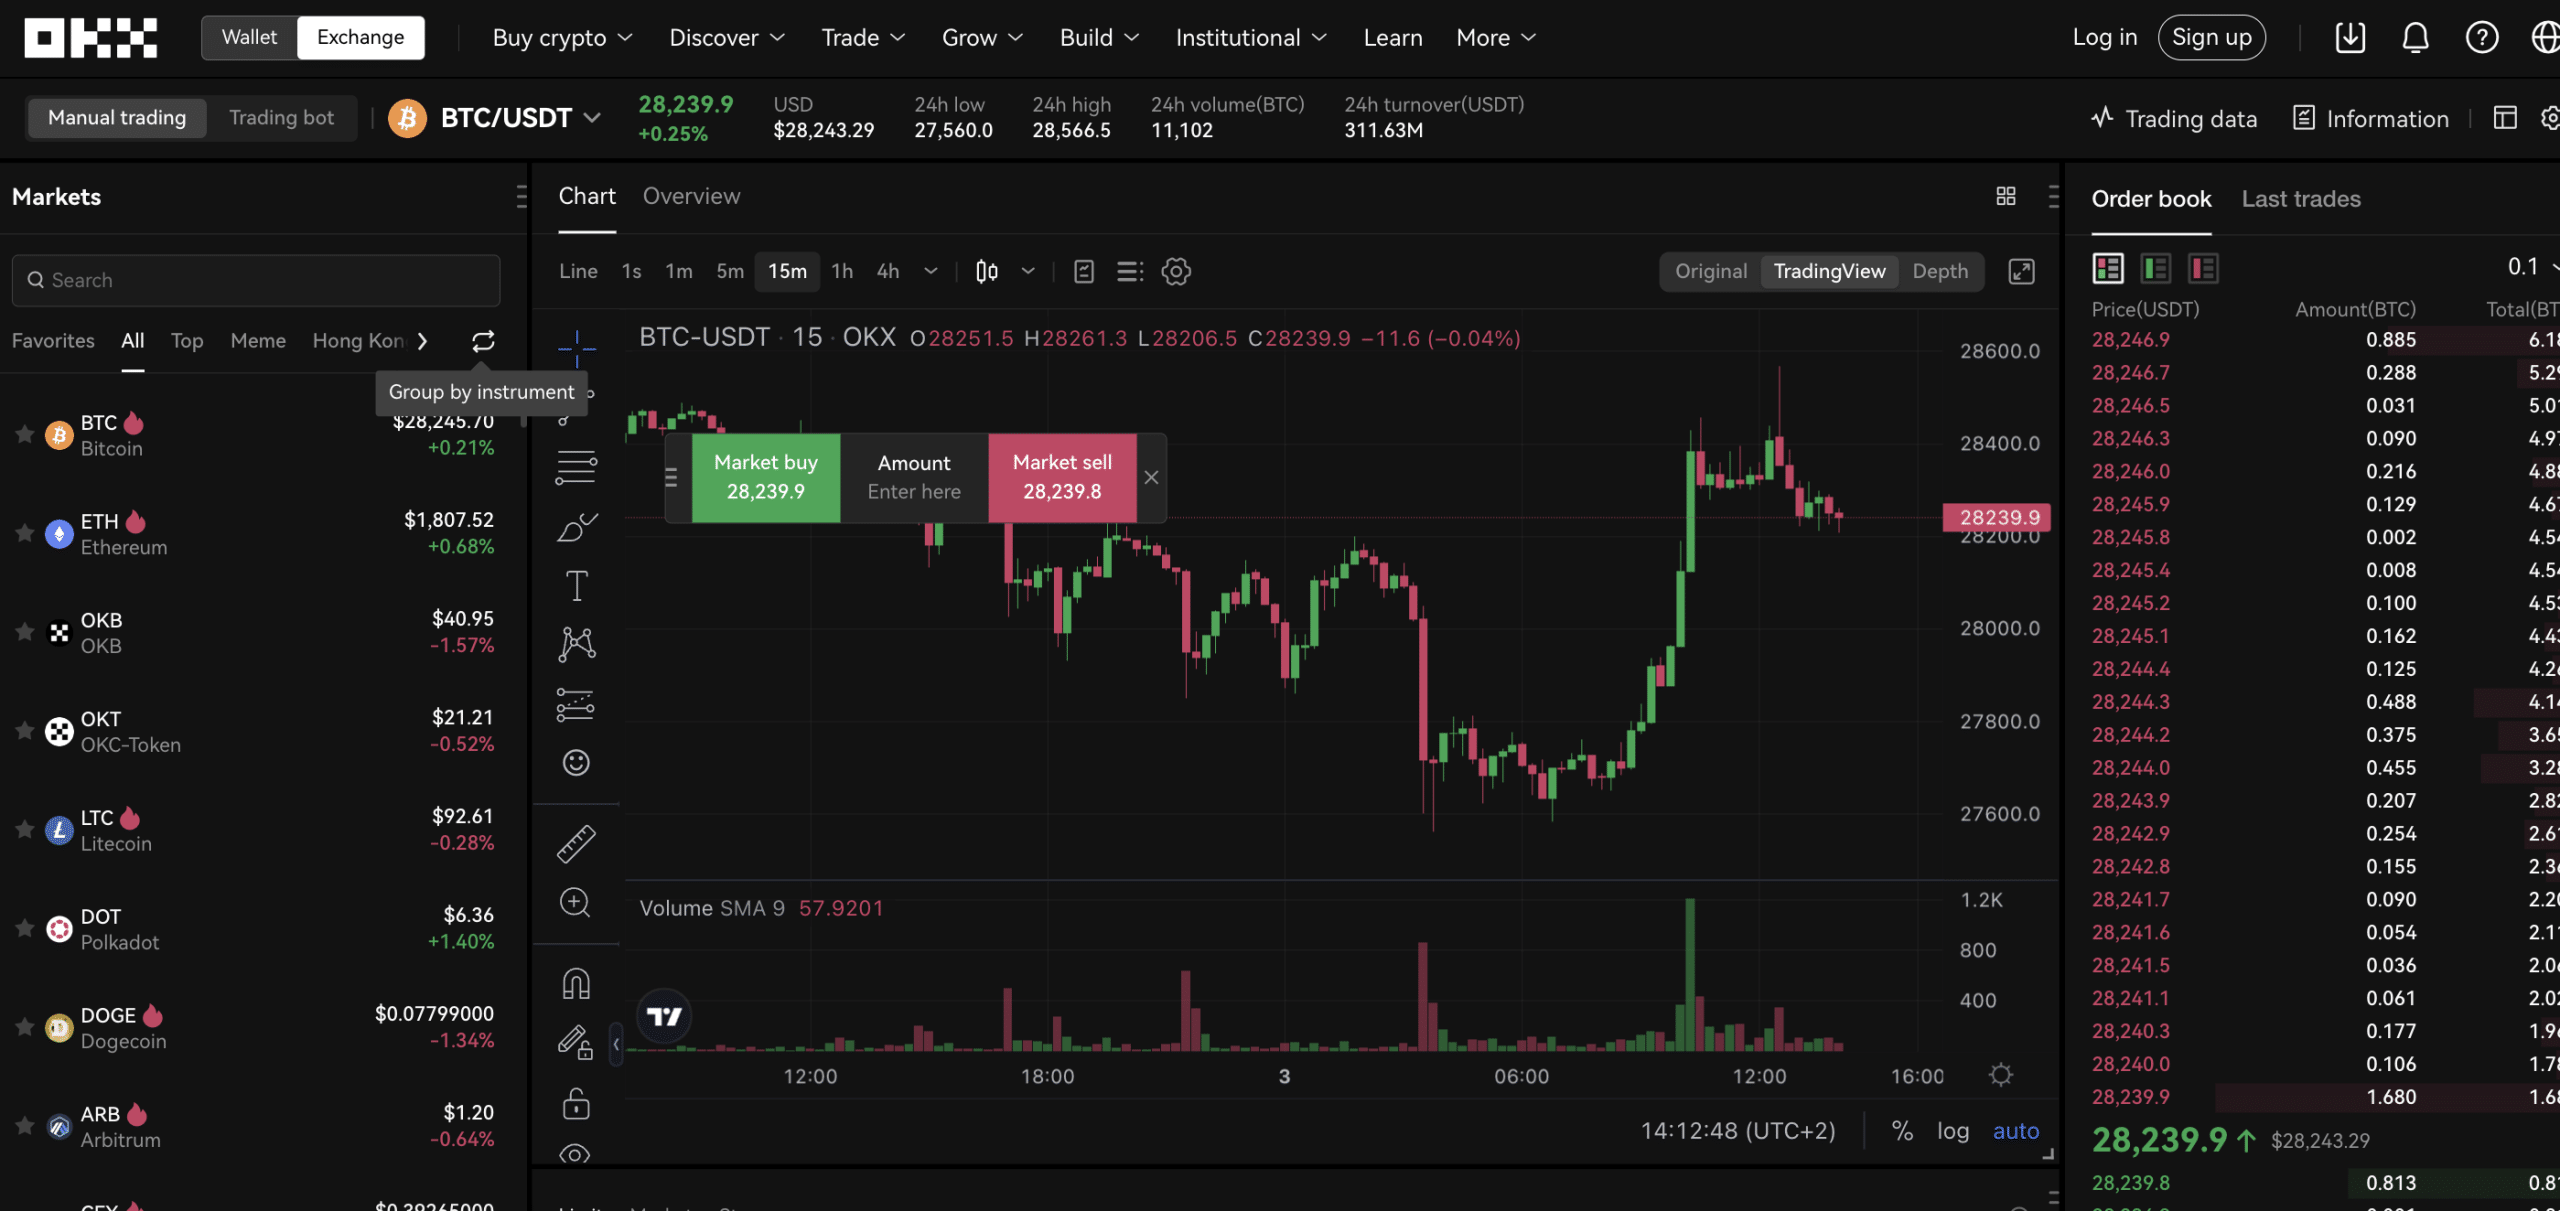Open chart settings gear in toolbar
This screenshot has width=2560, height=1211.
pos(1176,271)
